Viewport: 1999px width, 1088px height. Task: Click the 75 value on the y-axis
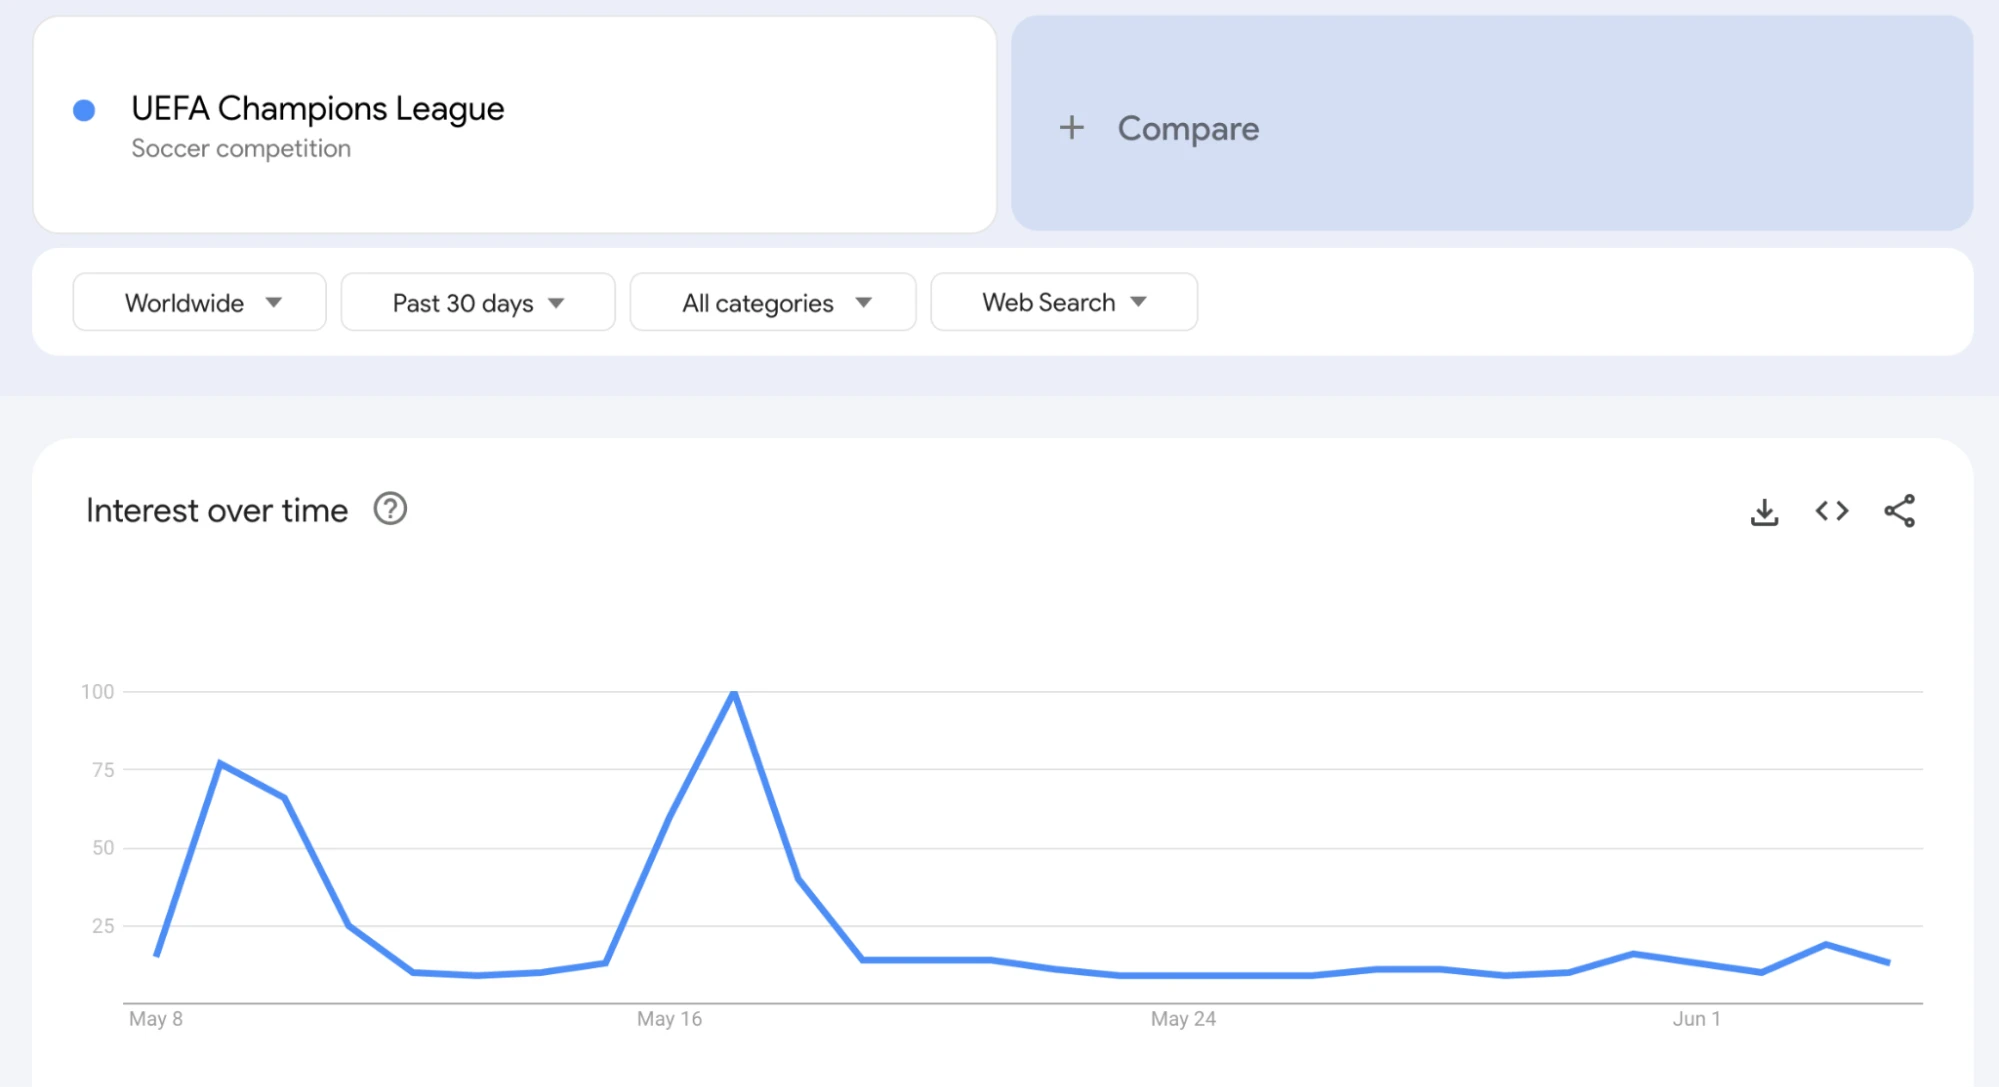pyautogui.click(x=103, y=770)
